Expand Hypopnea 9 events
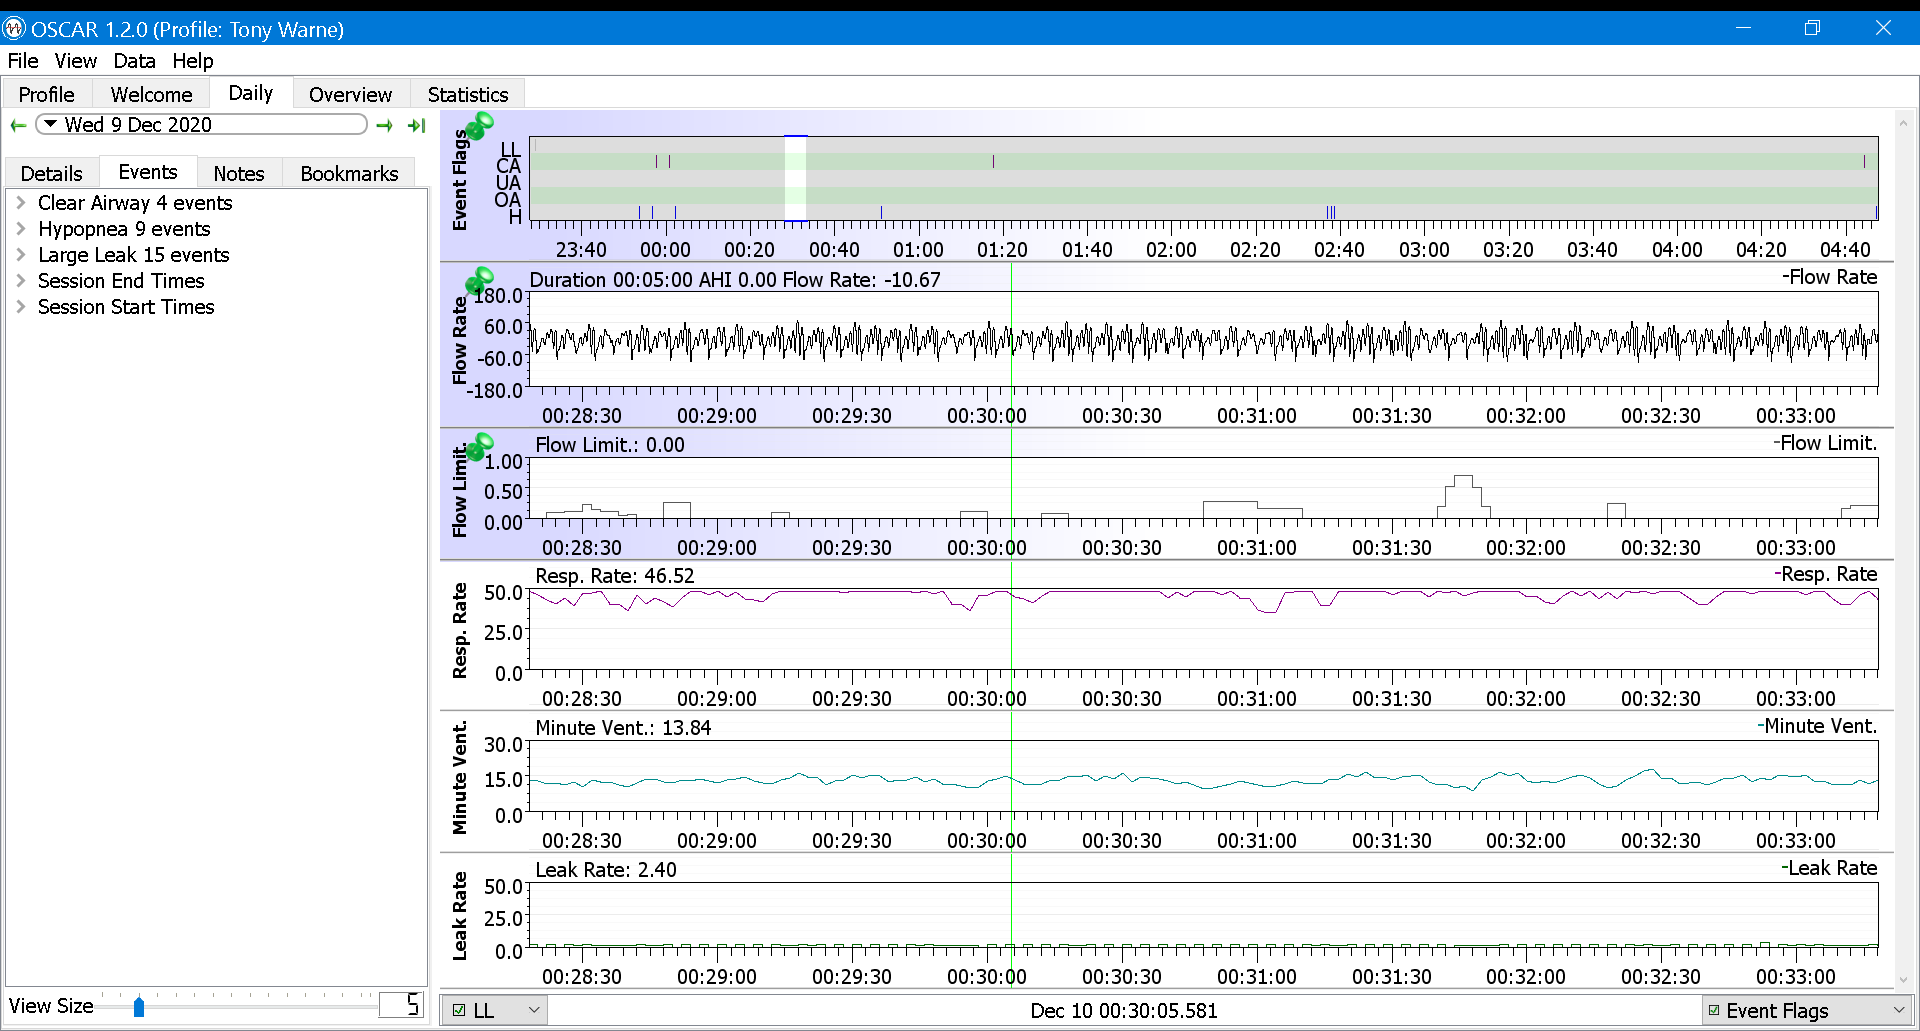 20,228
